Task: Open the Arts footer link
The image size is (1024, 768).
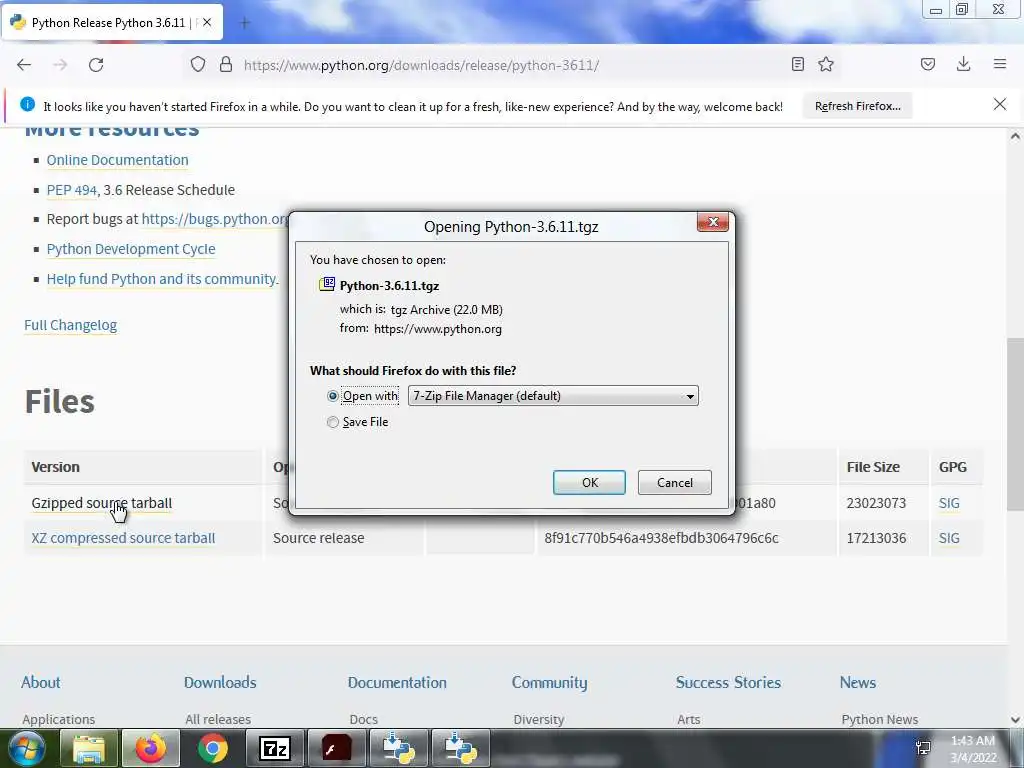Action: (x=688, y=719)
